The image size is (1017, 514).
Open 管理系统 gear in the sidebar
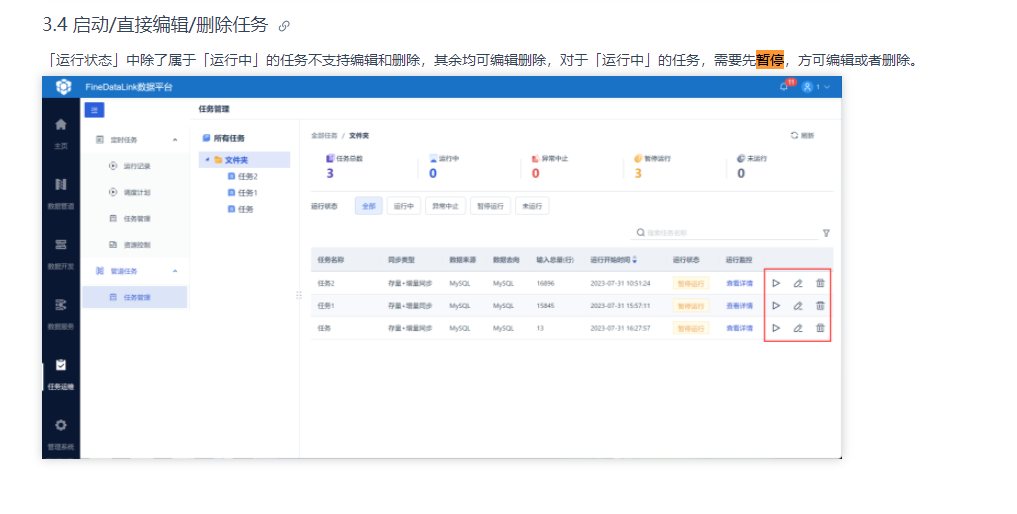click(x=60, y=434)
